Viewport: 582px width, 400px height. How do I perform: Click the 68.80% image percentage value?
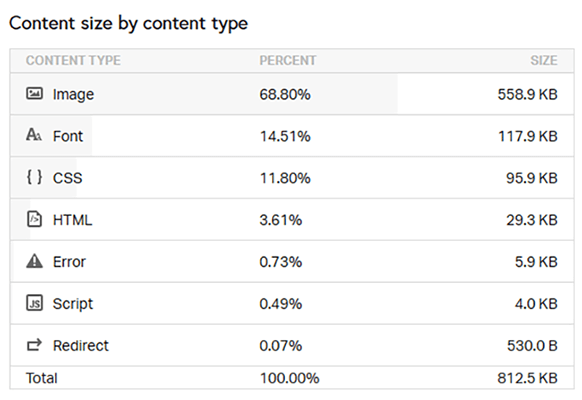285,94
